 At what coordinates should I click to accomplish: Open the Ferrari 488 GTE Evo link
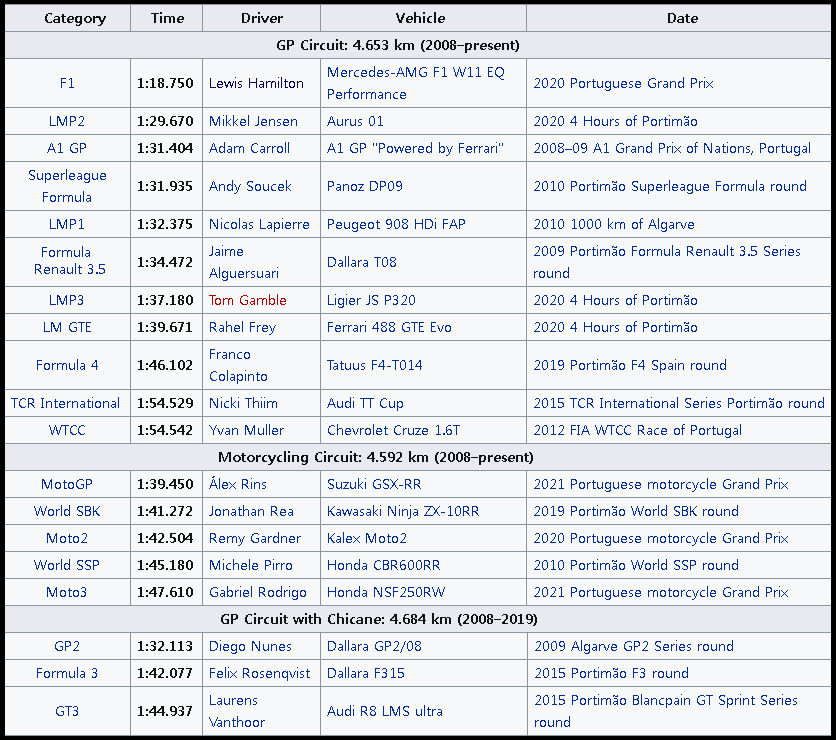click(389, 327)
